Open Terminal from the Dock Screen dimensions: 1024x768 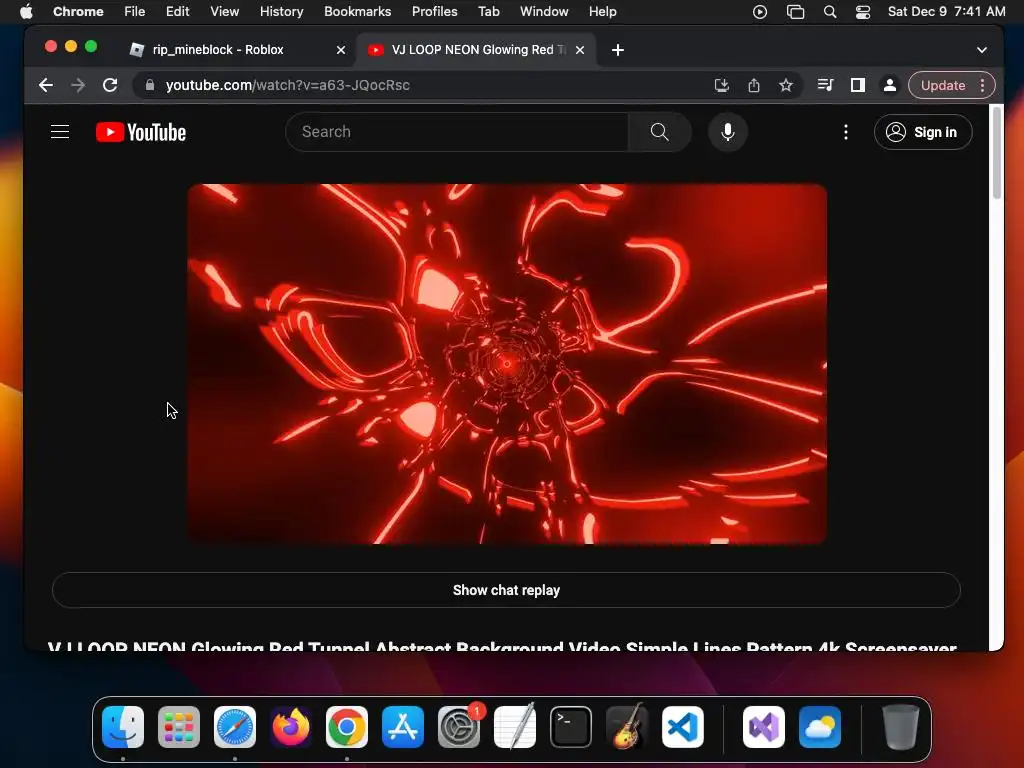[x=571, y=727]
